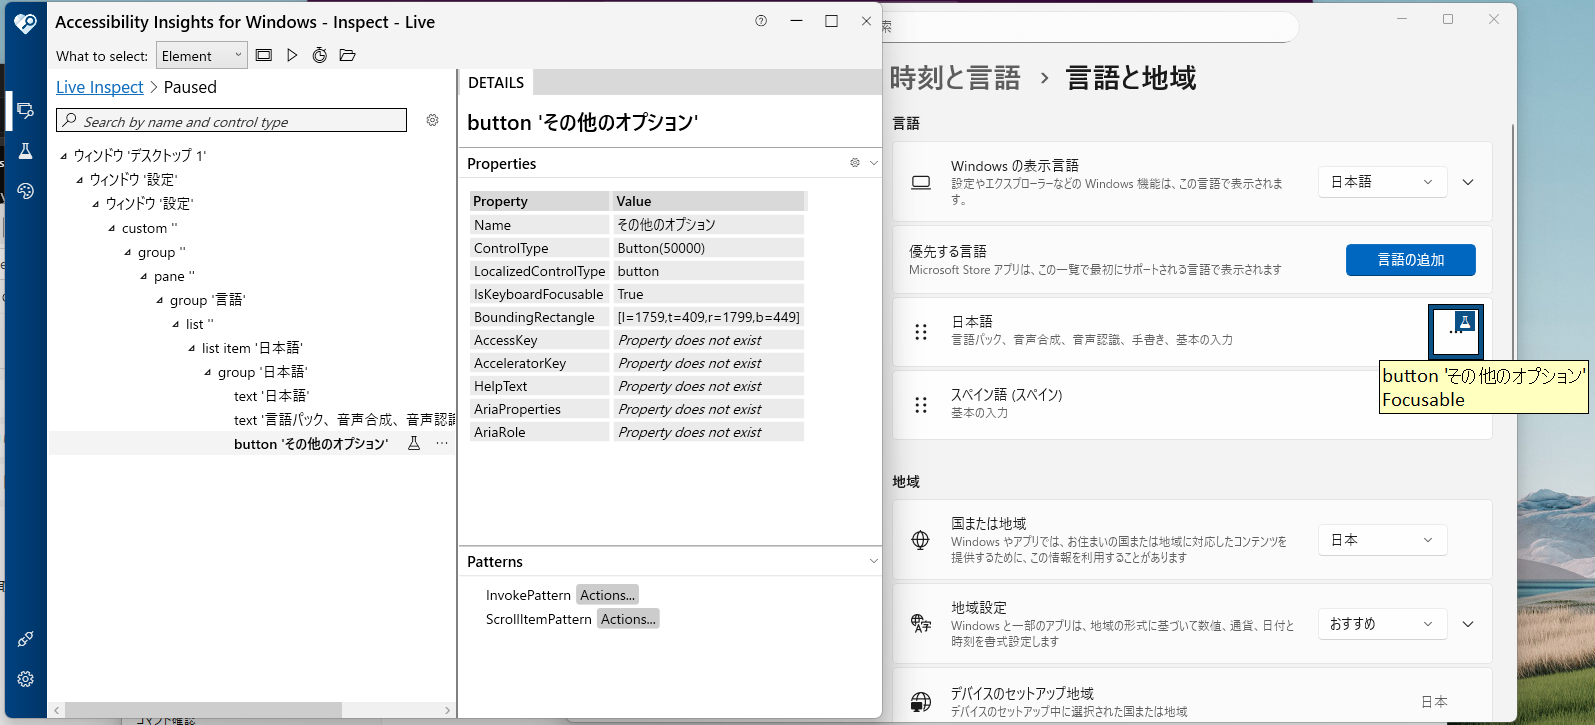Screen dimensions: 1595x725
Task: Open the おすすめ regional format dropdown
Action: point(1382,624)
